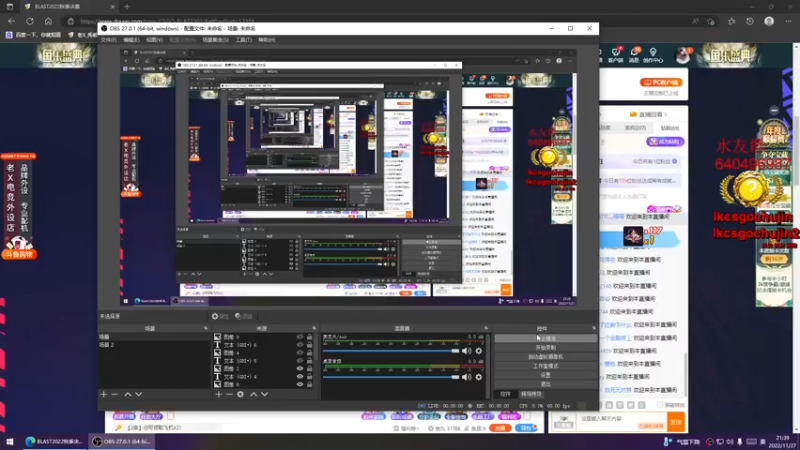Click the 退出 exit button
This screenshot has width=800, height=450.
tap(545, 384)
